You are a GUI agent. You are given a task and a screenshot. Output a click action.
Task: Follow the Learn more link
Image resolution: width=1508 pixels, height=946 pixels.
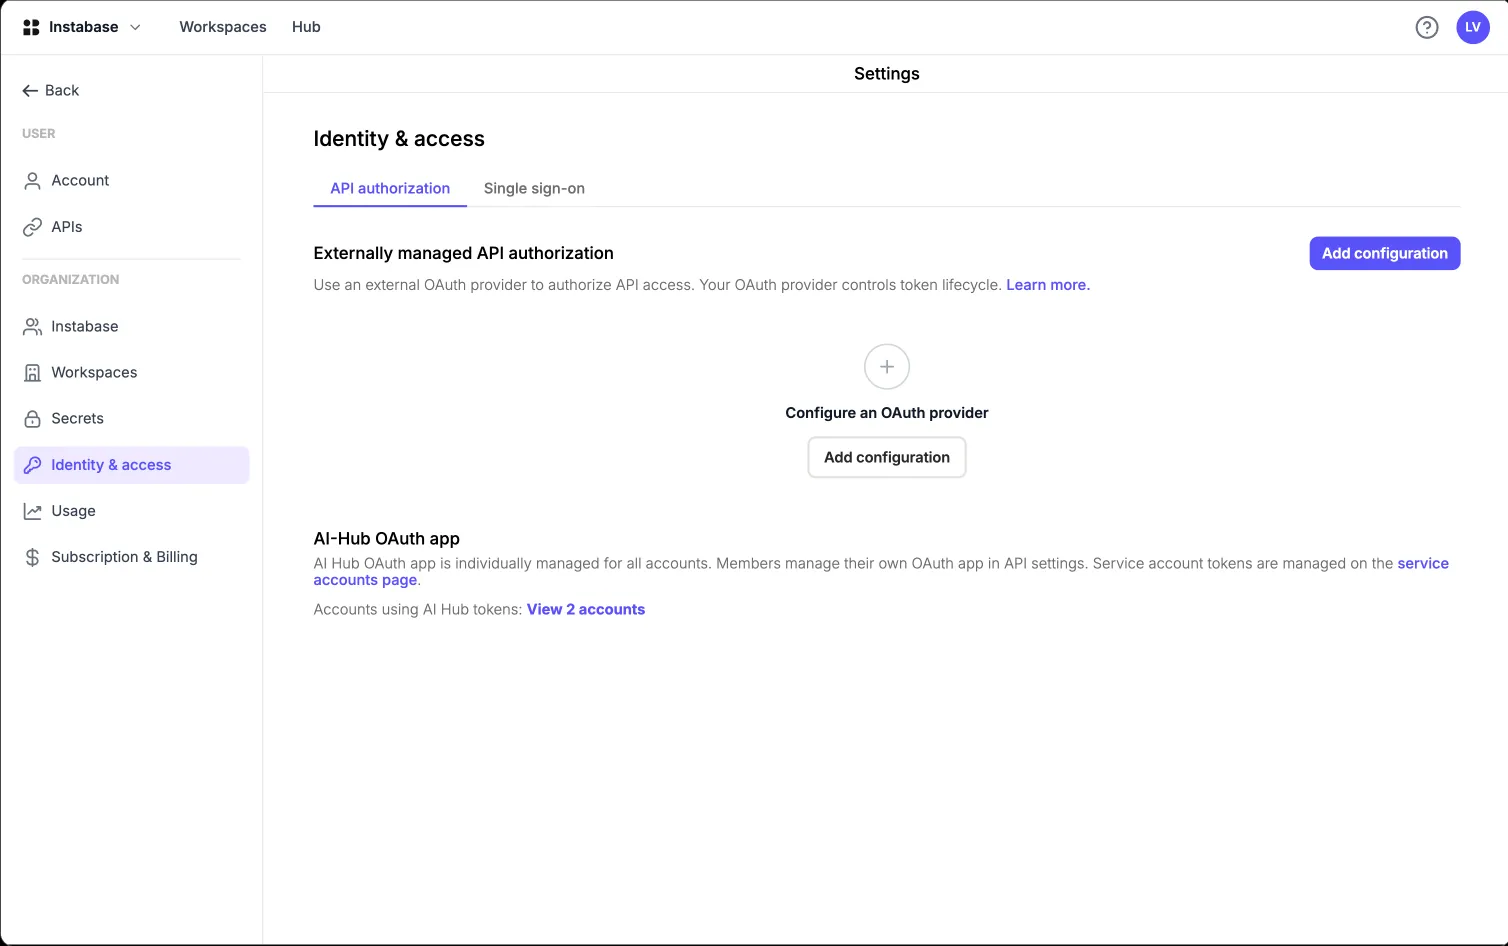pos(1048,285)
